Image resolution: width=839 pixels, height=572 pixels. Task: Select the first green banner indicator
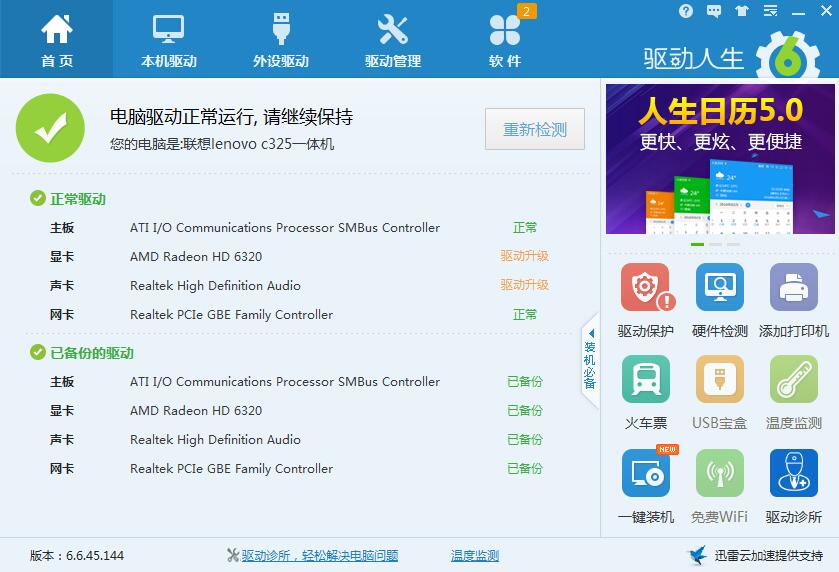[x=697, y=244]
